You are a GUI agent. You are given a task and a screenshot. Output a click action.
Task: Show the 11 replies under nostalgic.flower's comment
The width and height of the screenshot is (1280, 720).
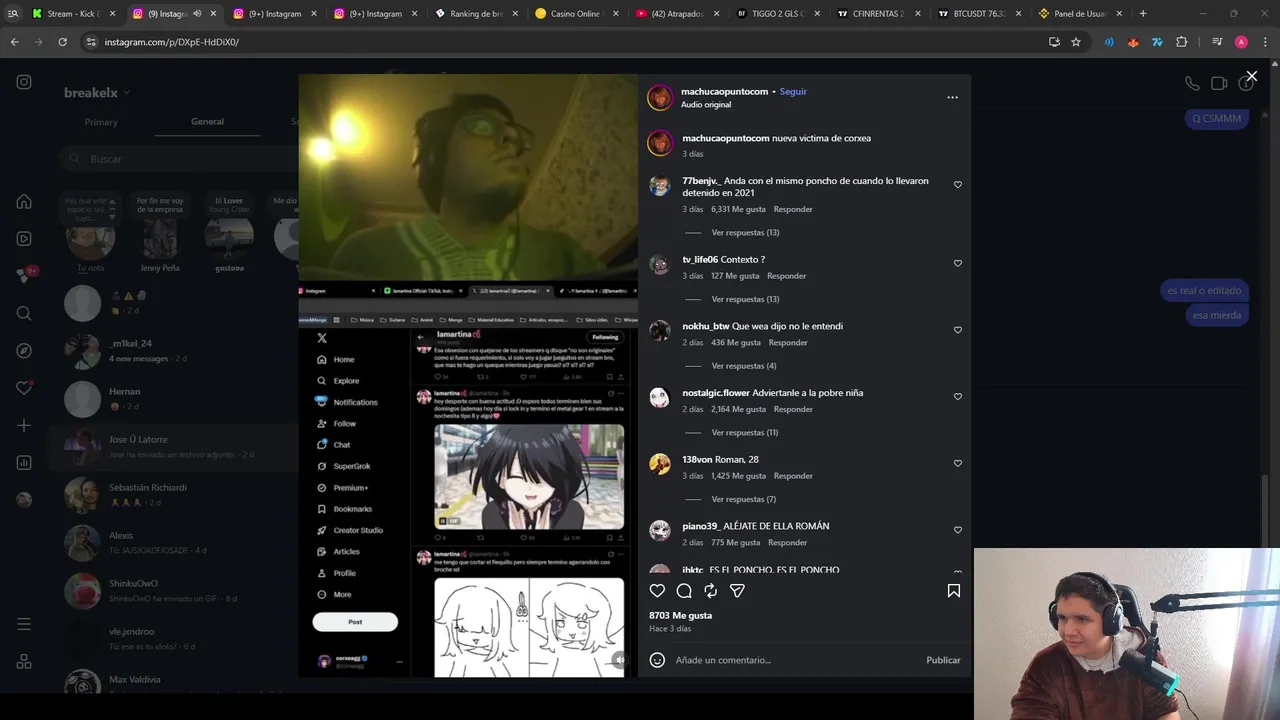pos(744,433)
